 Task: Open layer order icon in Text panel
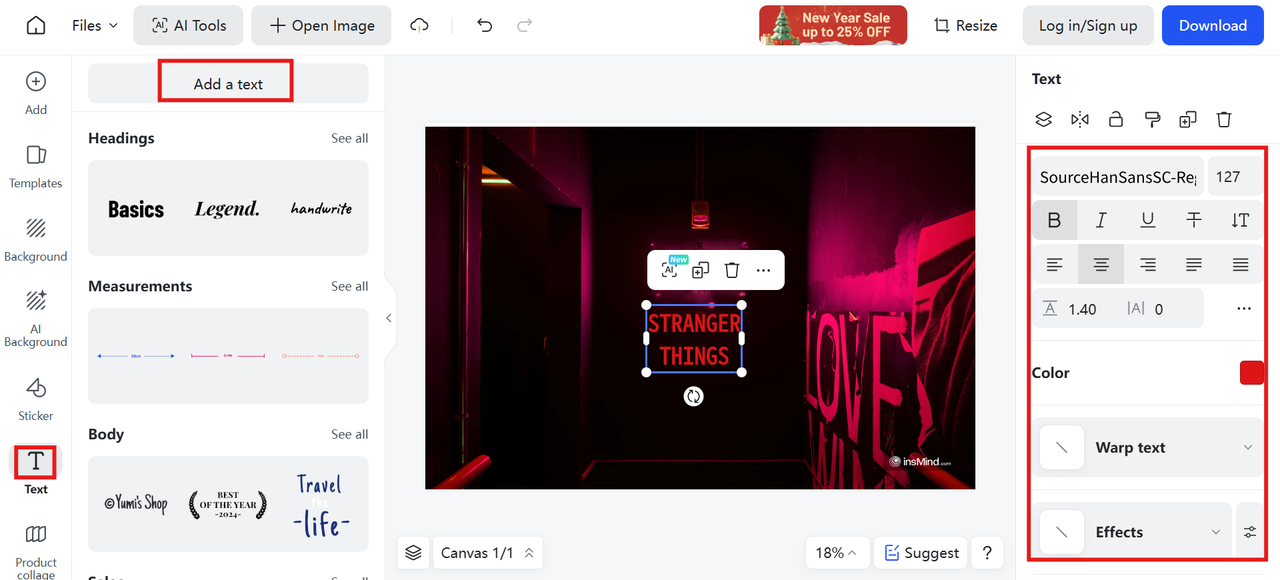click(x=1044, y=119)
